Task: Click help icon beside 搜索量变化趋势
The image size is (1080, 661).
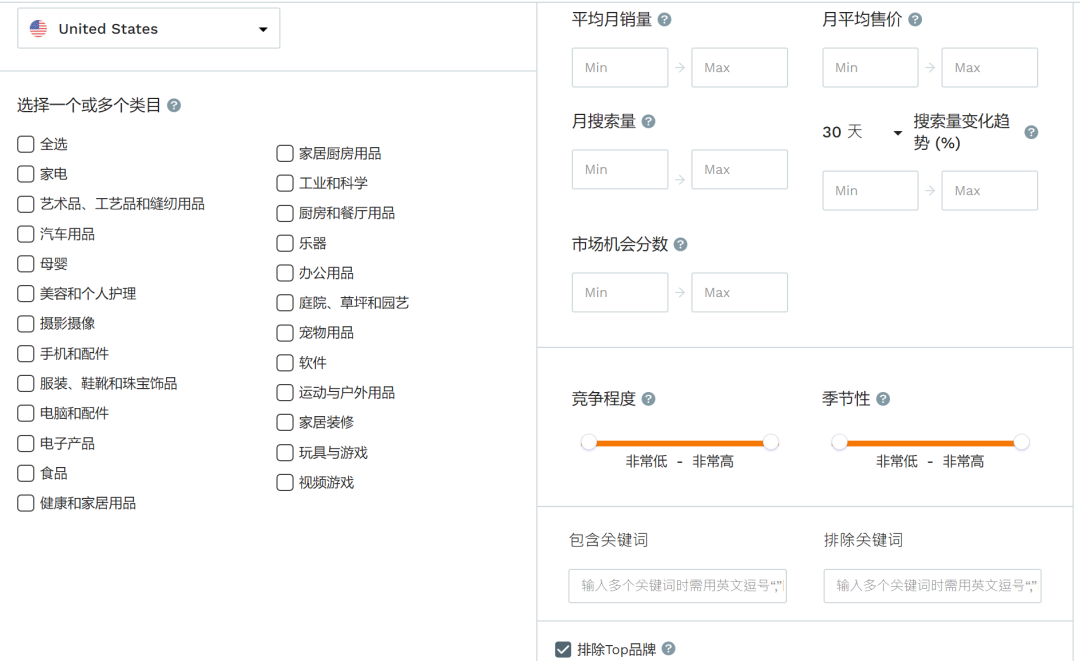Action: point(1031,132)
